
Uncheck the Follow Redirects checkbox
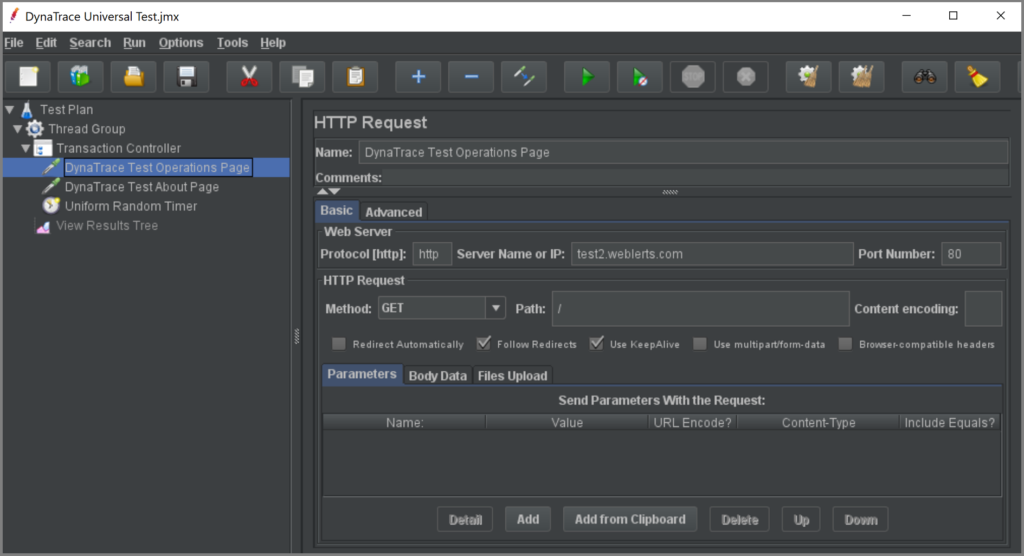coord(484,344)
